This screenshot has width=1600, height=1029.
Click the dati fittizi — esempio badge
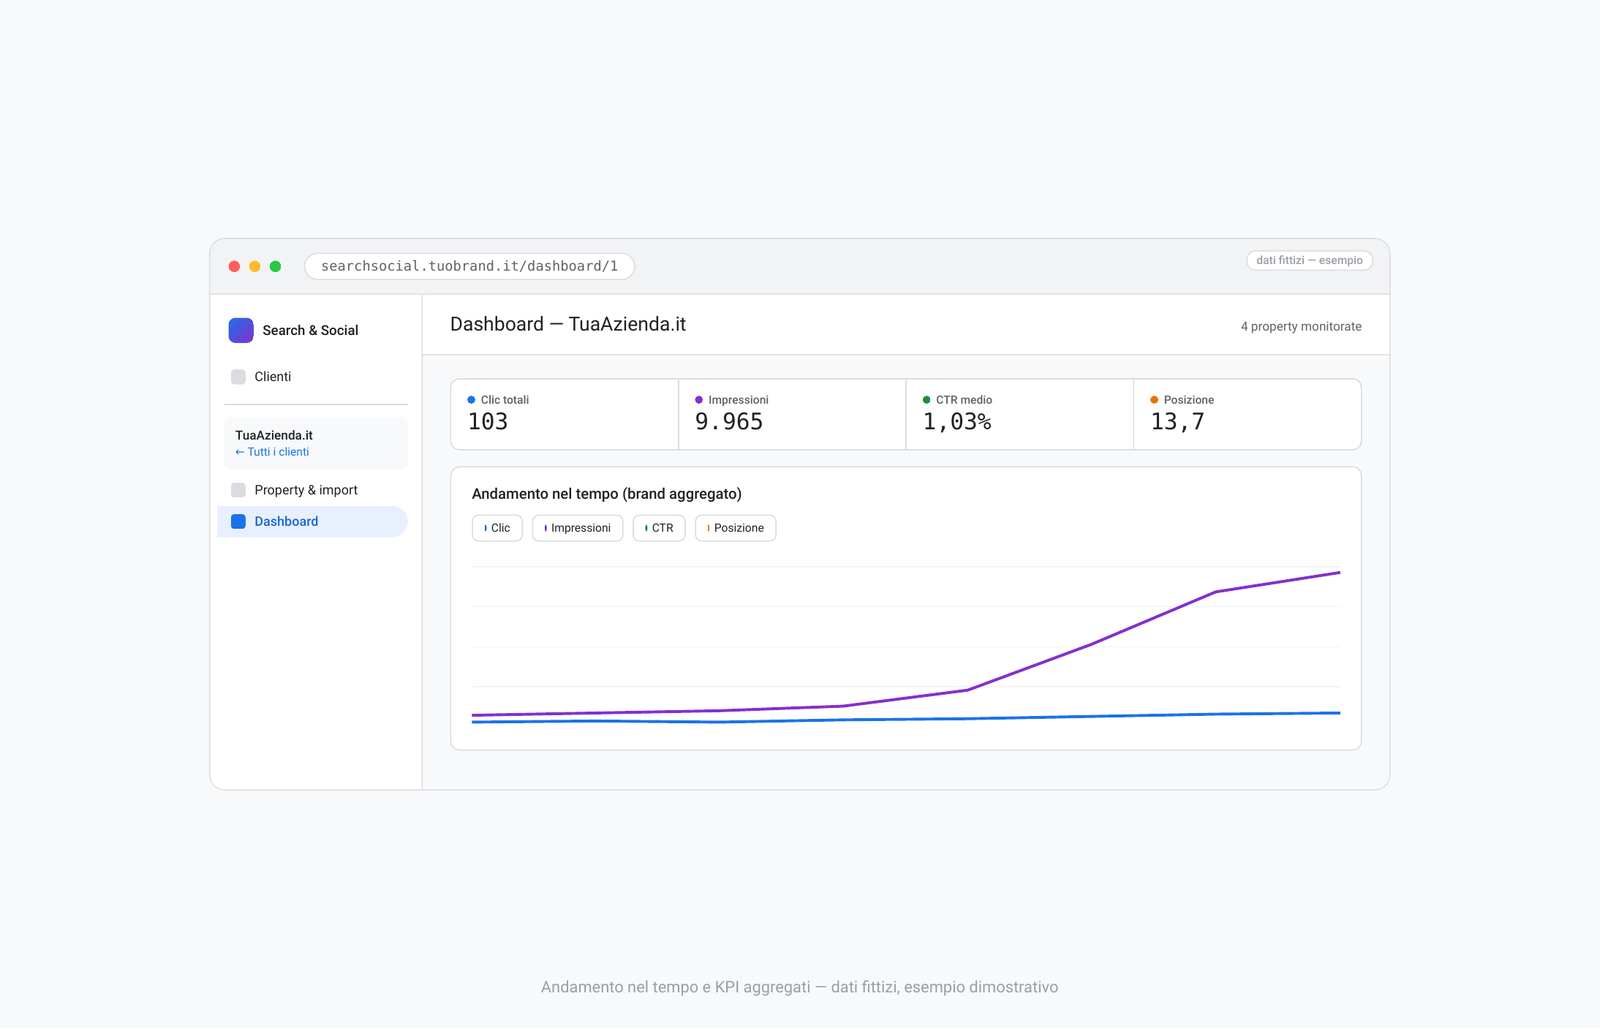click(x=1309, y=260)
